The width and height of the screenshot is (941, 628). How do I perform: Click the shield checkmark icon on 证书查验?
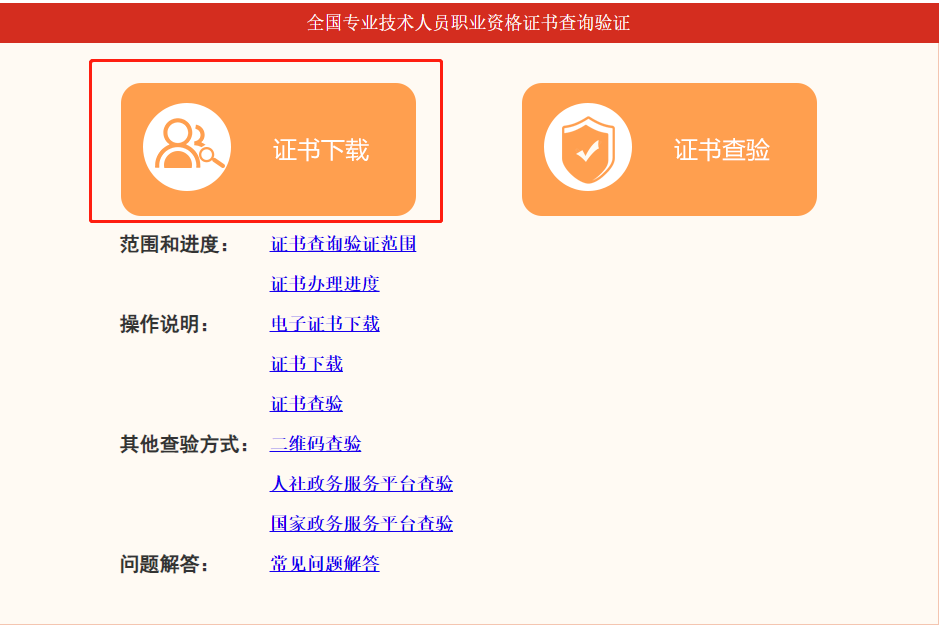coord(588,147)
